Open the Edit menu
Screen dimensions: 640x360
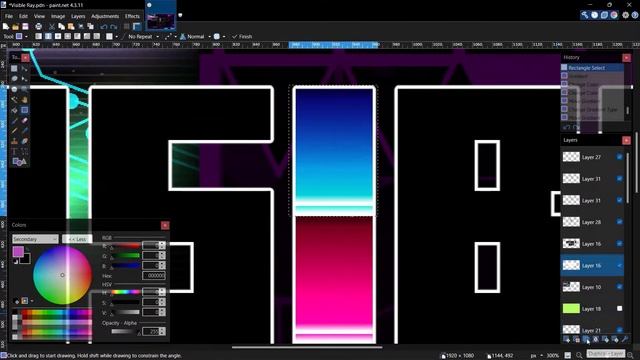(23, 16)
